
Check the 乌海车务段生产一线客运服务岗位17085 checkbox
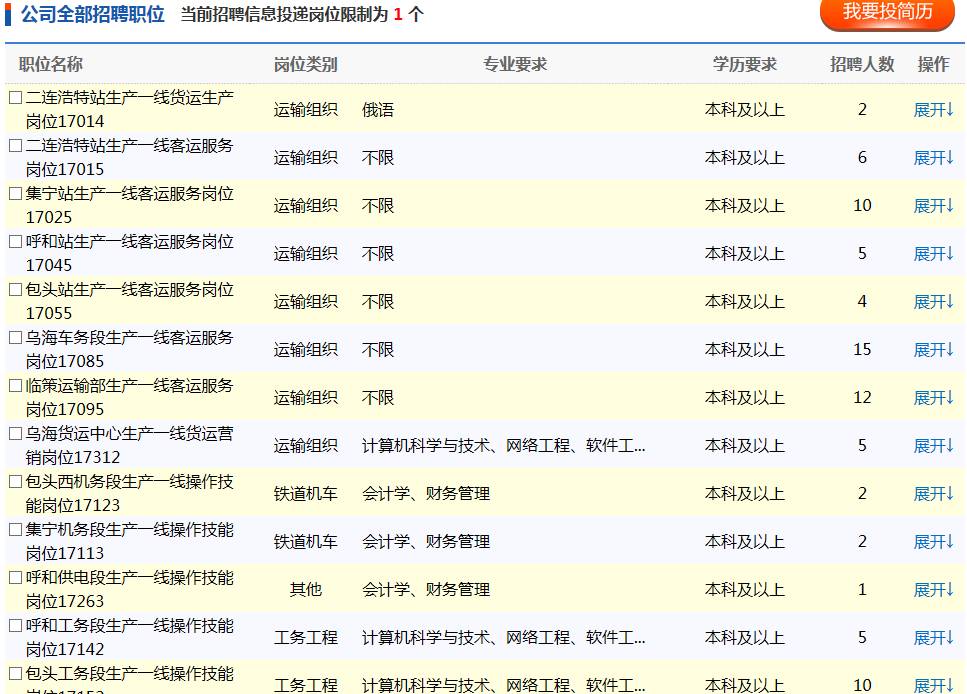click(x=16, y=337)
